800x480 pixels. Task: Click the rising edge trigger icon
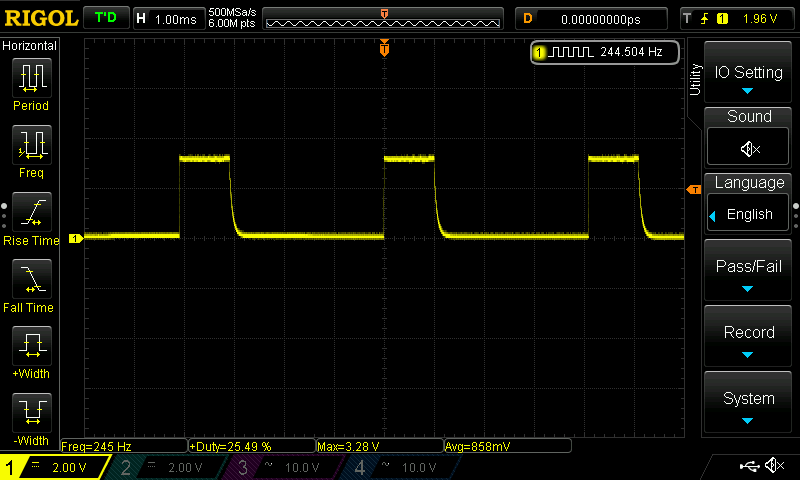[704, 19]
